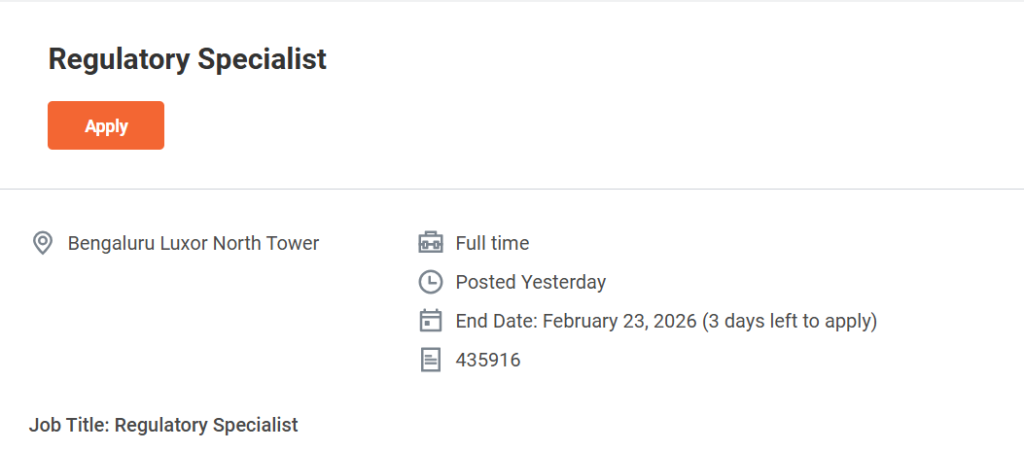The height and width of the screenshot is (451, 1024).
Task: Click the horizontal divider below Apply
Action: coord(512,189)
